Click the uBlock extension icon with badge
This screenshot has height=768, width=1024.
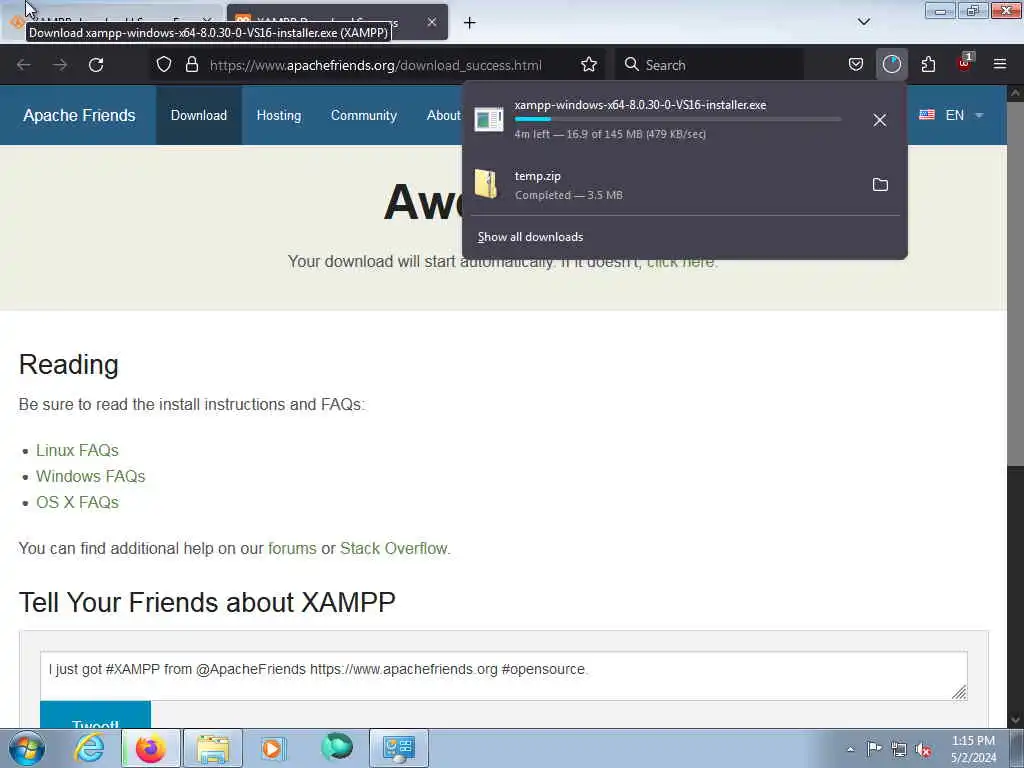tap(964, 63)
